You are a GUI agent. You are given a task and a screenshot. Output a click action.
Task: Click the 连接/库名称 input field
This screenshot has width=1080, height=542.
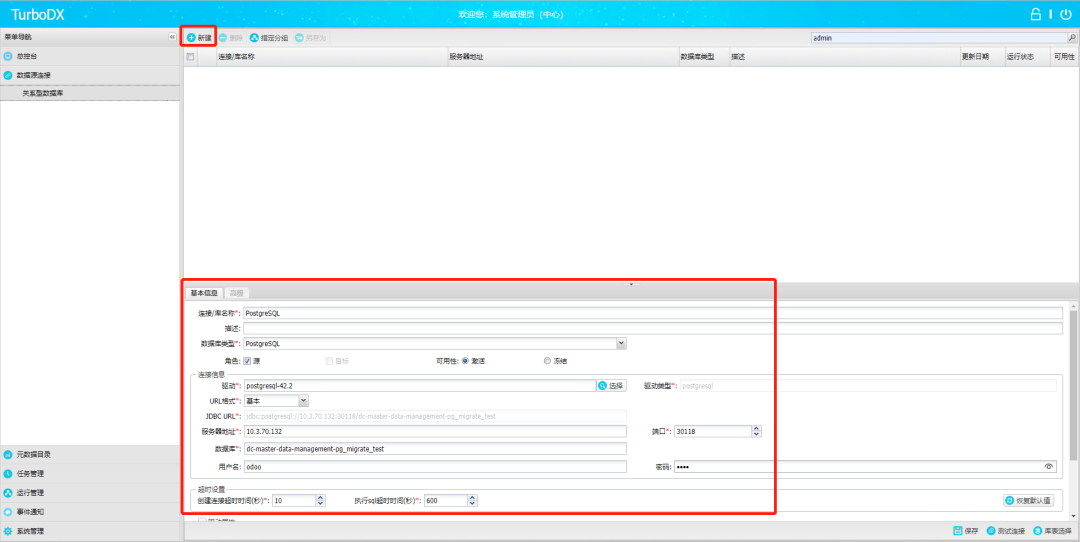653,313
